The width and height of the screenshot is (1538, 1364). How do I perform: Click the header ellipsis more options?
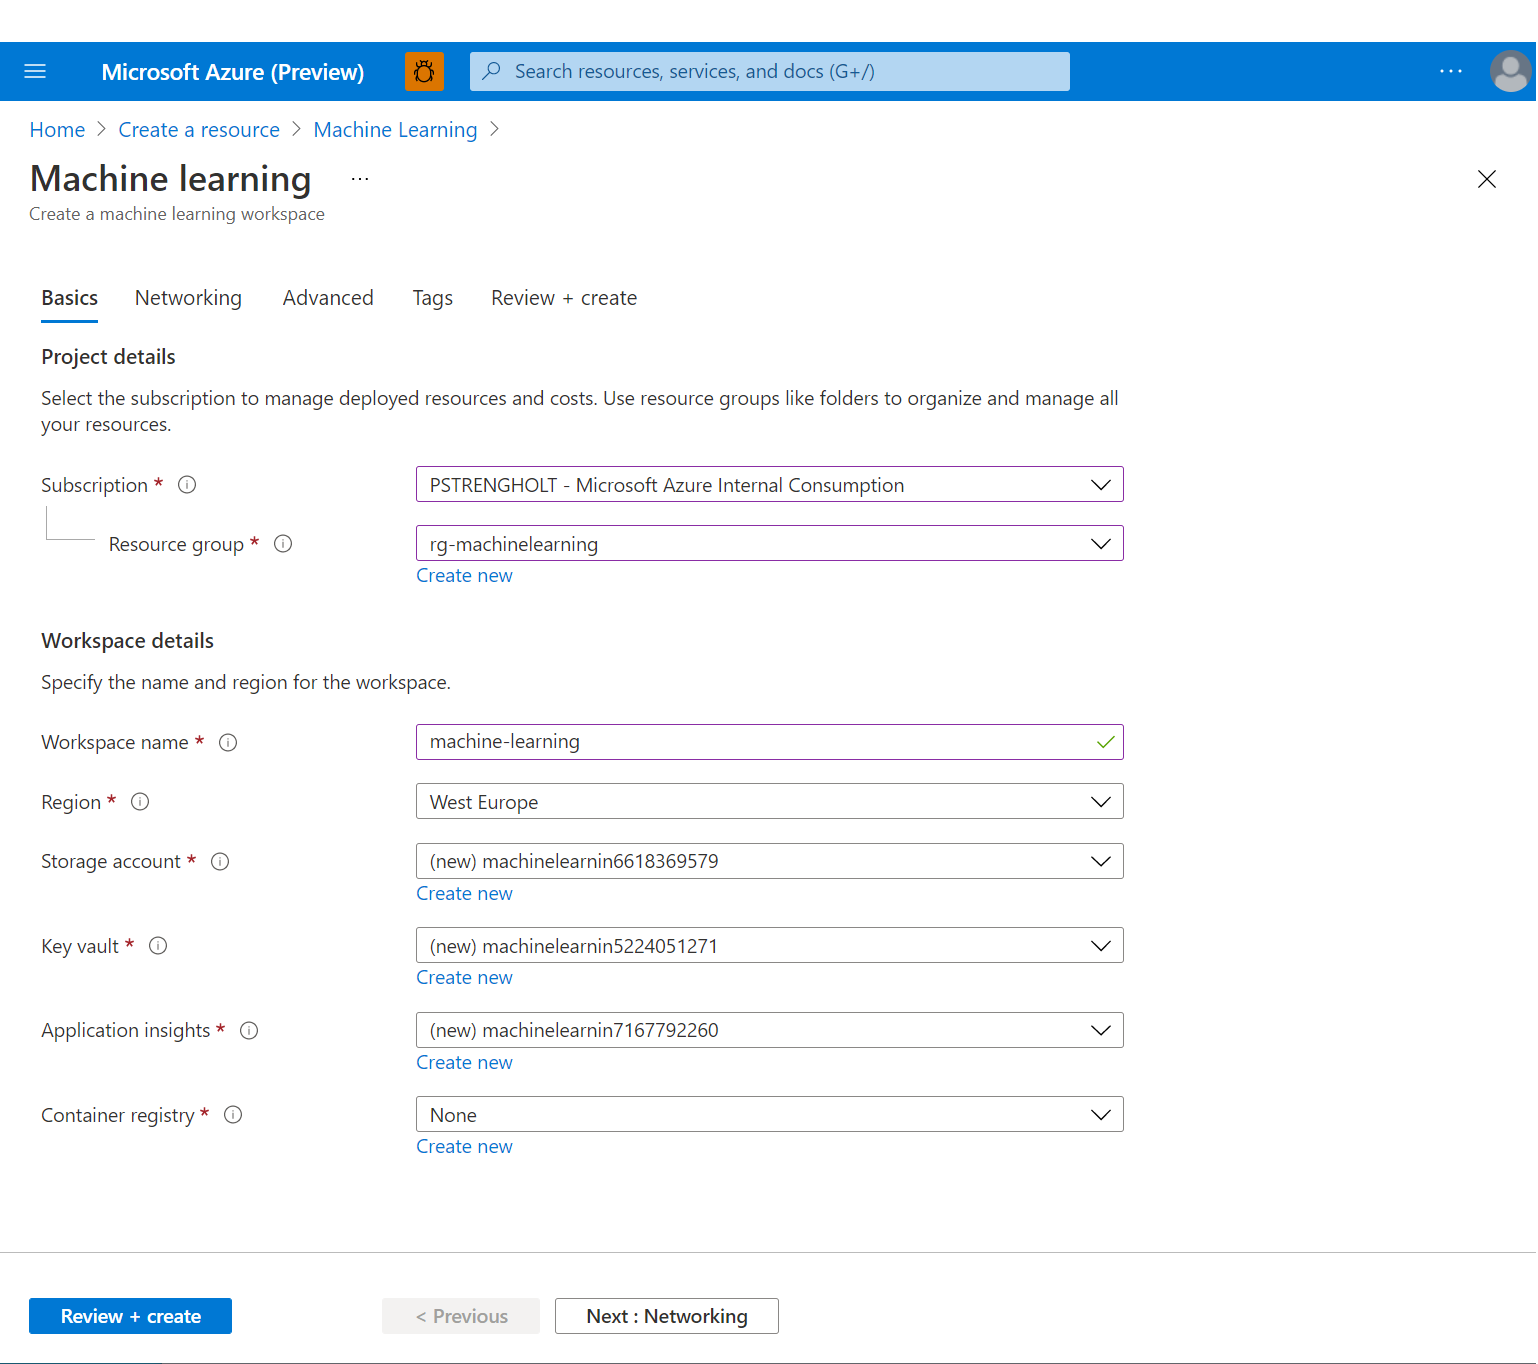click(1450, 71)
